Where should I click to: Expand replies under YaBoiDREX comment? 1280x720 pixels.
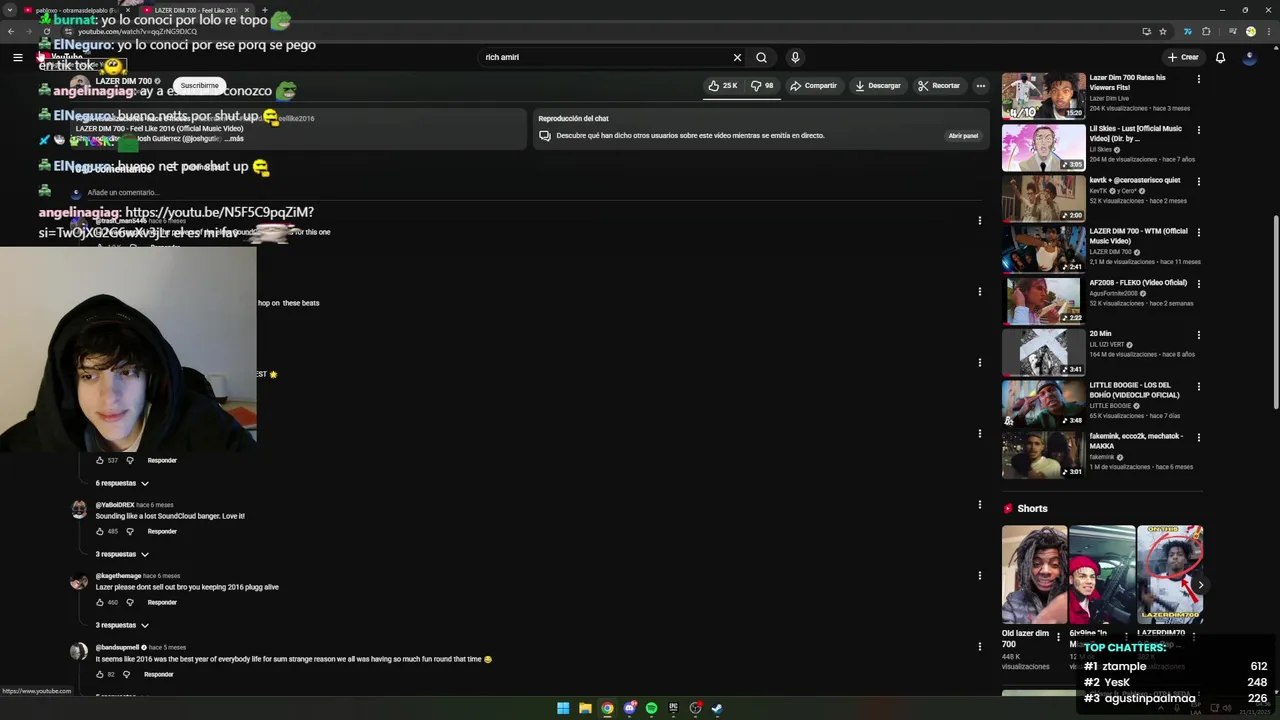coord(122,554)
